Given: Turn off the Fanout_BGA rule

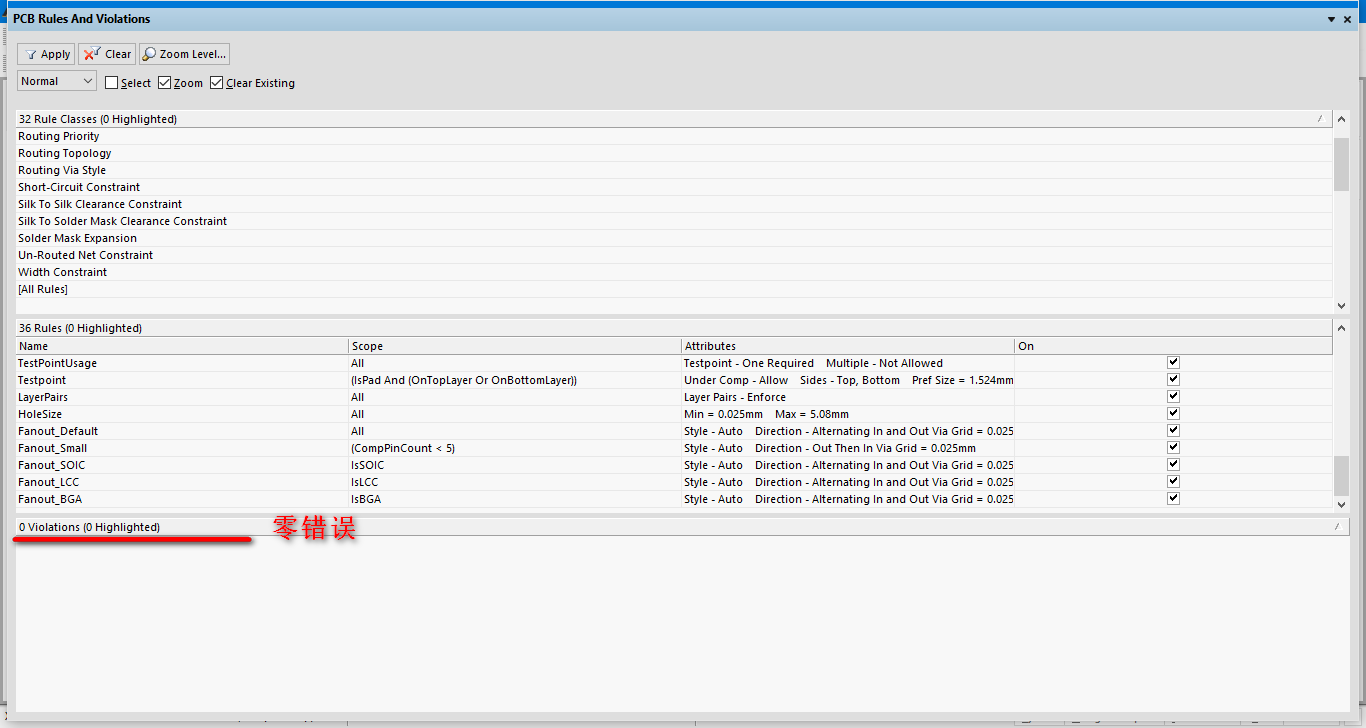Looking at the screenshot, I should coord(1173,499).
